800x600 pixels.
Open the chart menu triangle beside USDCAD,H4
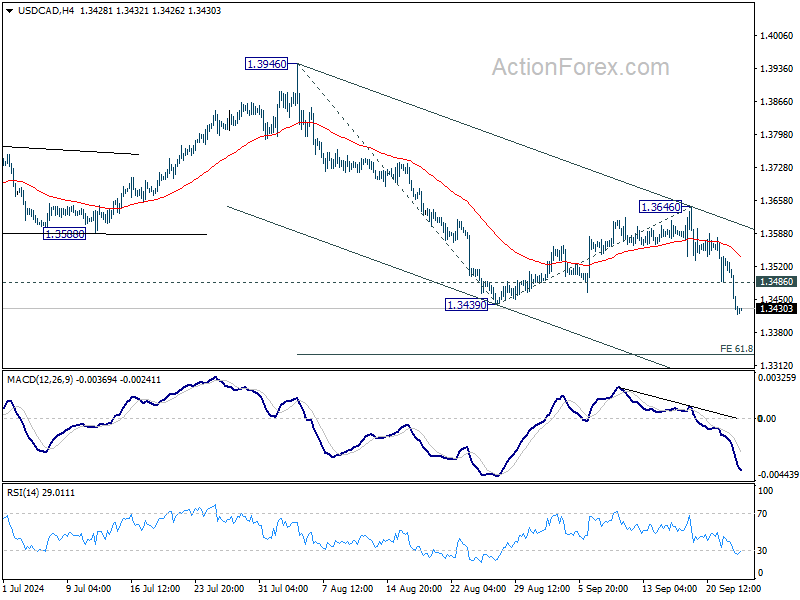pyautogui.click(x=10, y=11)
